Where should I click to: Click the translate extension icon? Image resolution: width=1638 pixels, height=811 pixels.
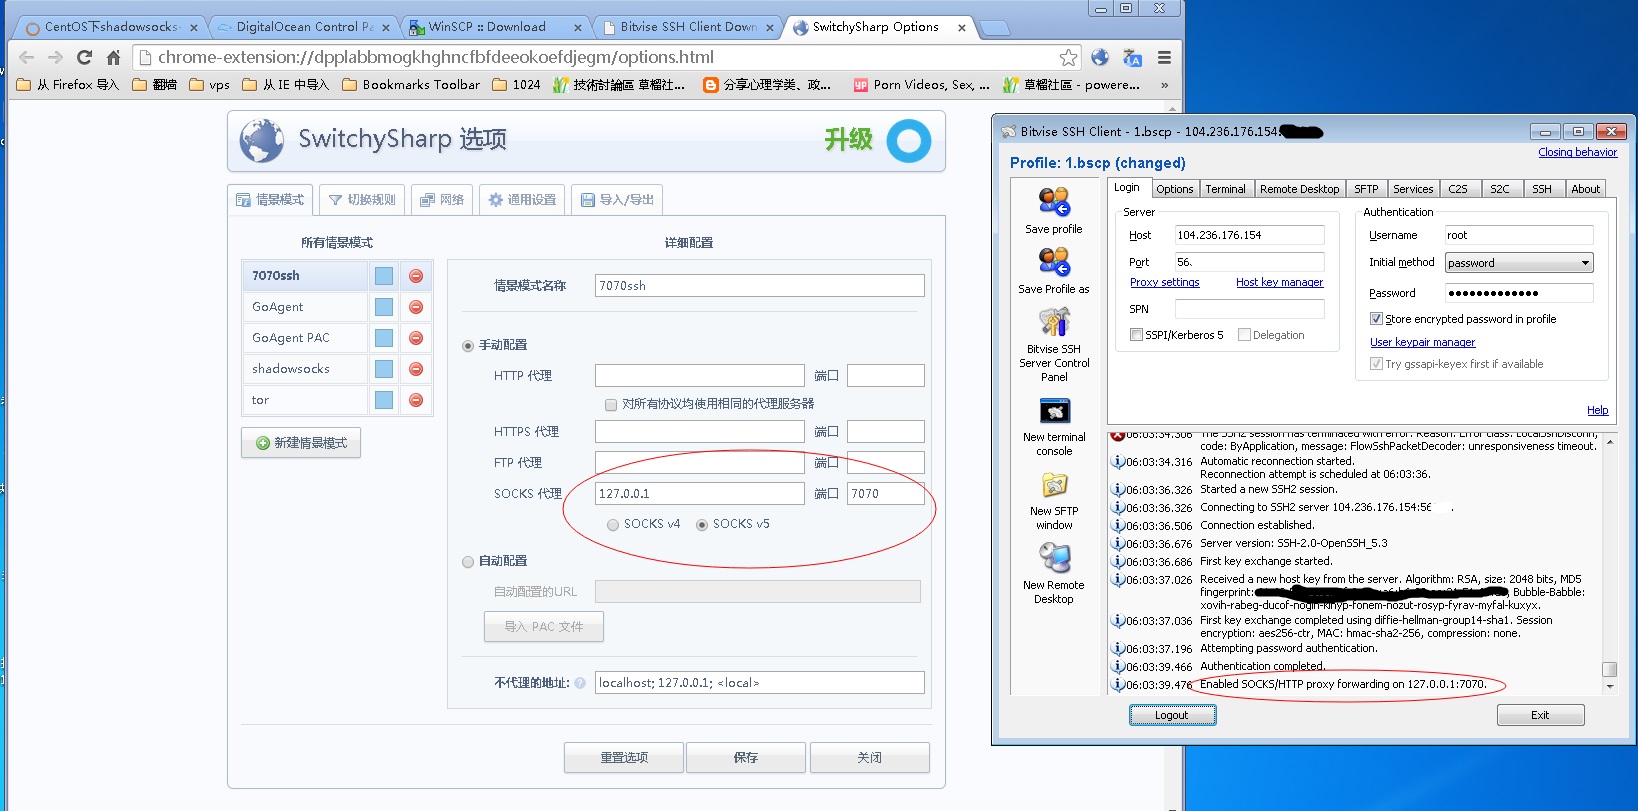pyautogui.click(x=1132, y=57)
